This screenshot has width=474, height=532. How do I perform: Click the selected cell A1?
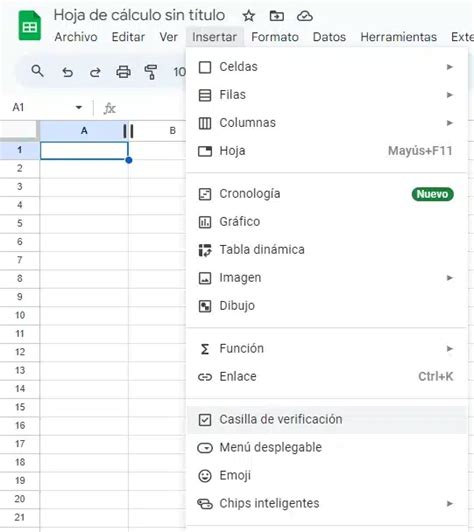click(84, 151)
